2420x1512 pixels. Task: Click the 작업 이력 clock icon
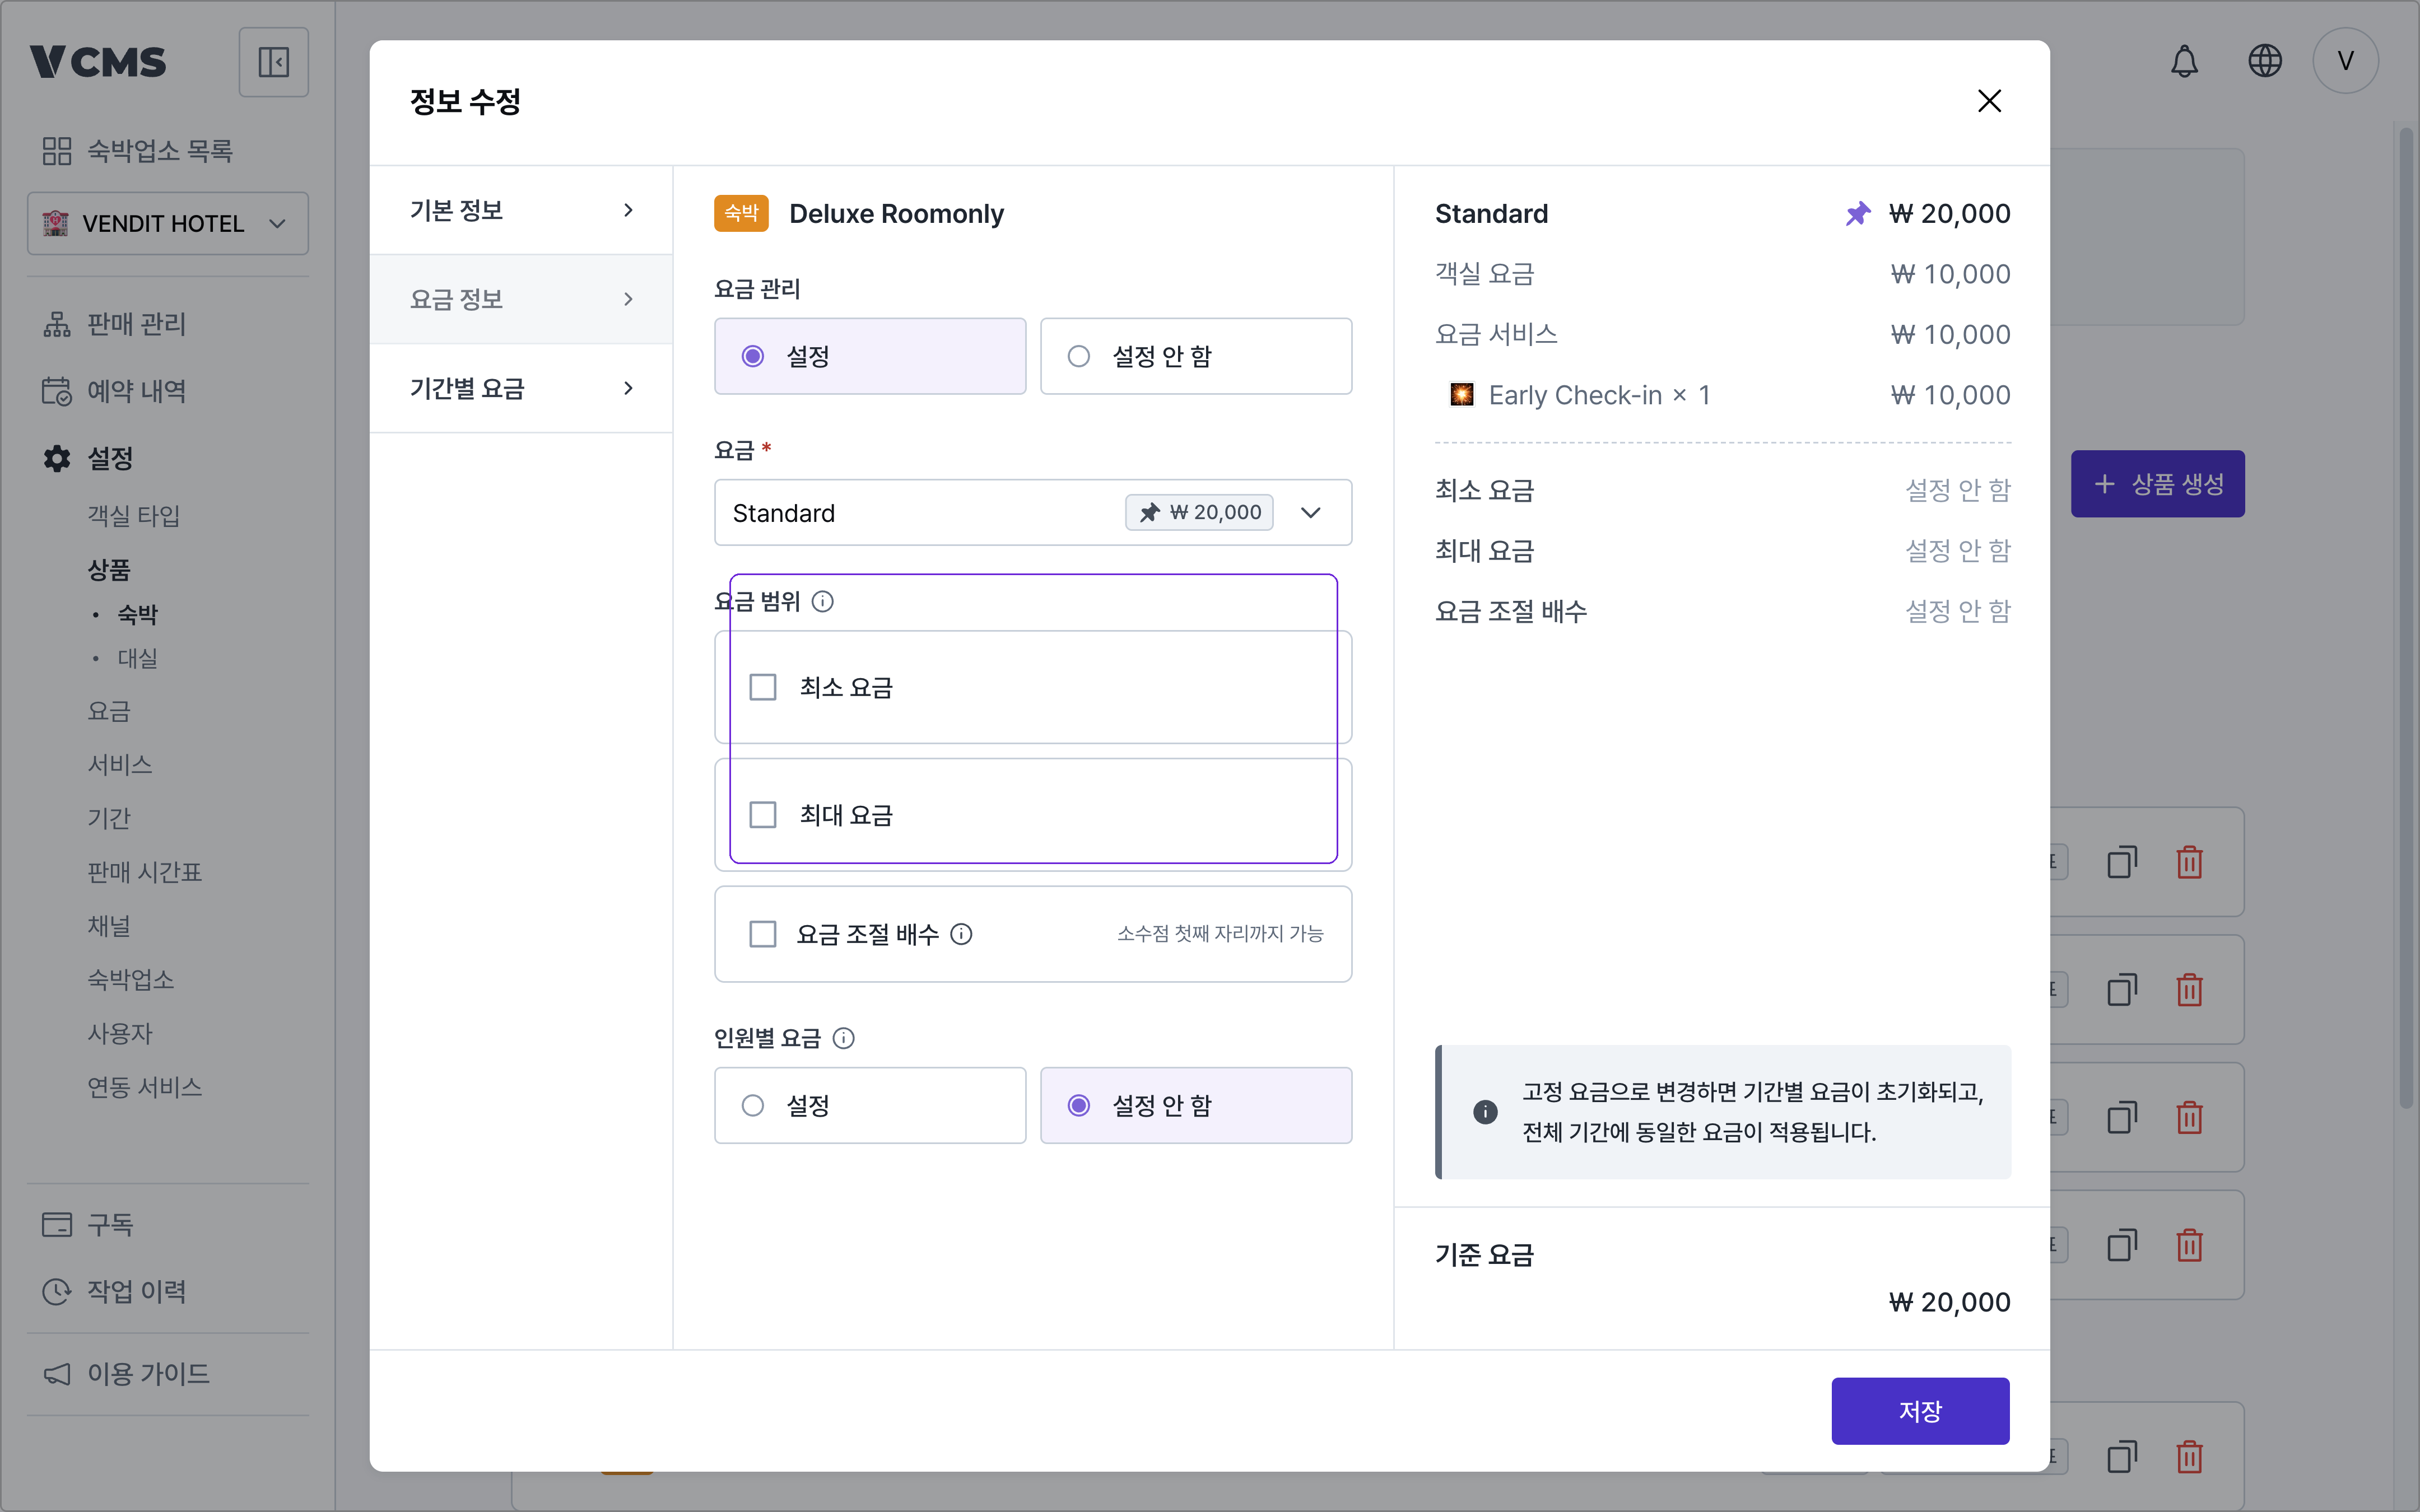point(57,1291)
